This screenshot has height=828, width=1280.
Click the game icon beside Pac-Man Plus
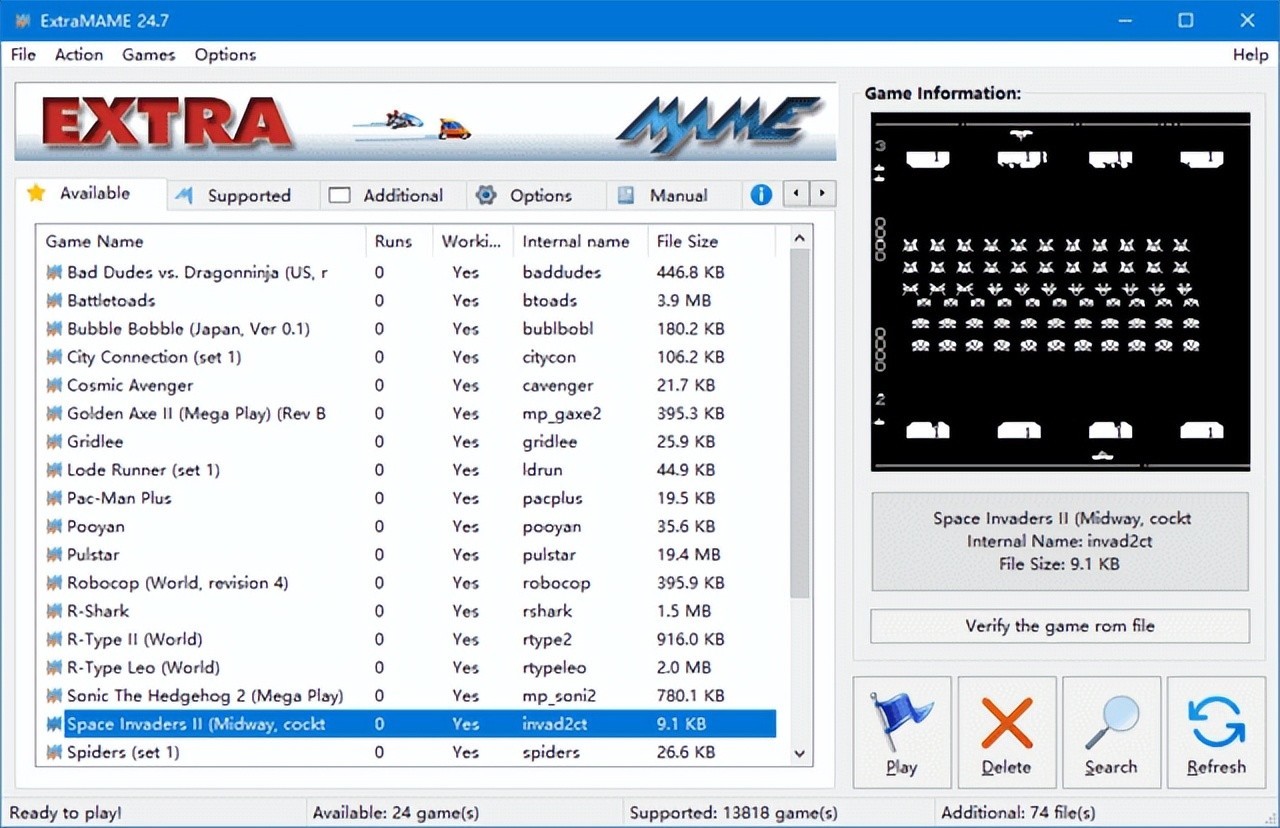(54, 498)
